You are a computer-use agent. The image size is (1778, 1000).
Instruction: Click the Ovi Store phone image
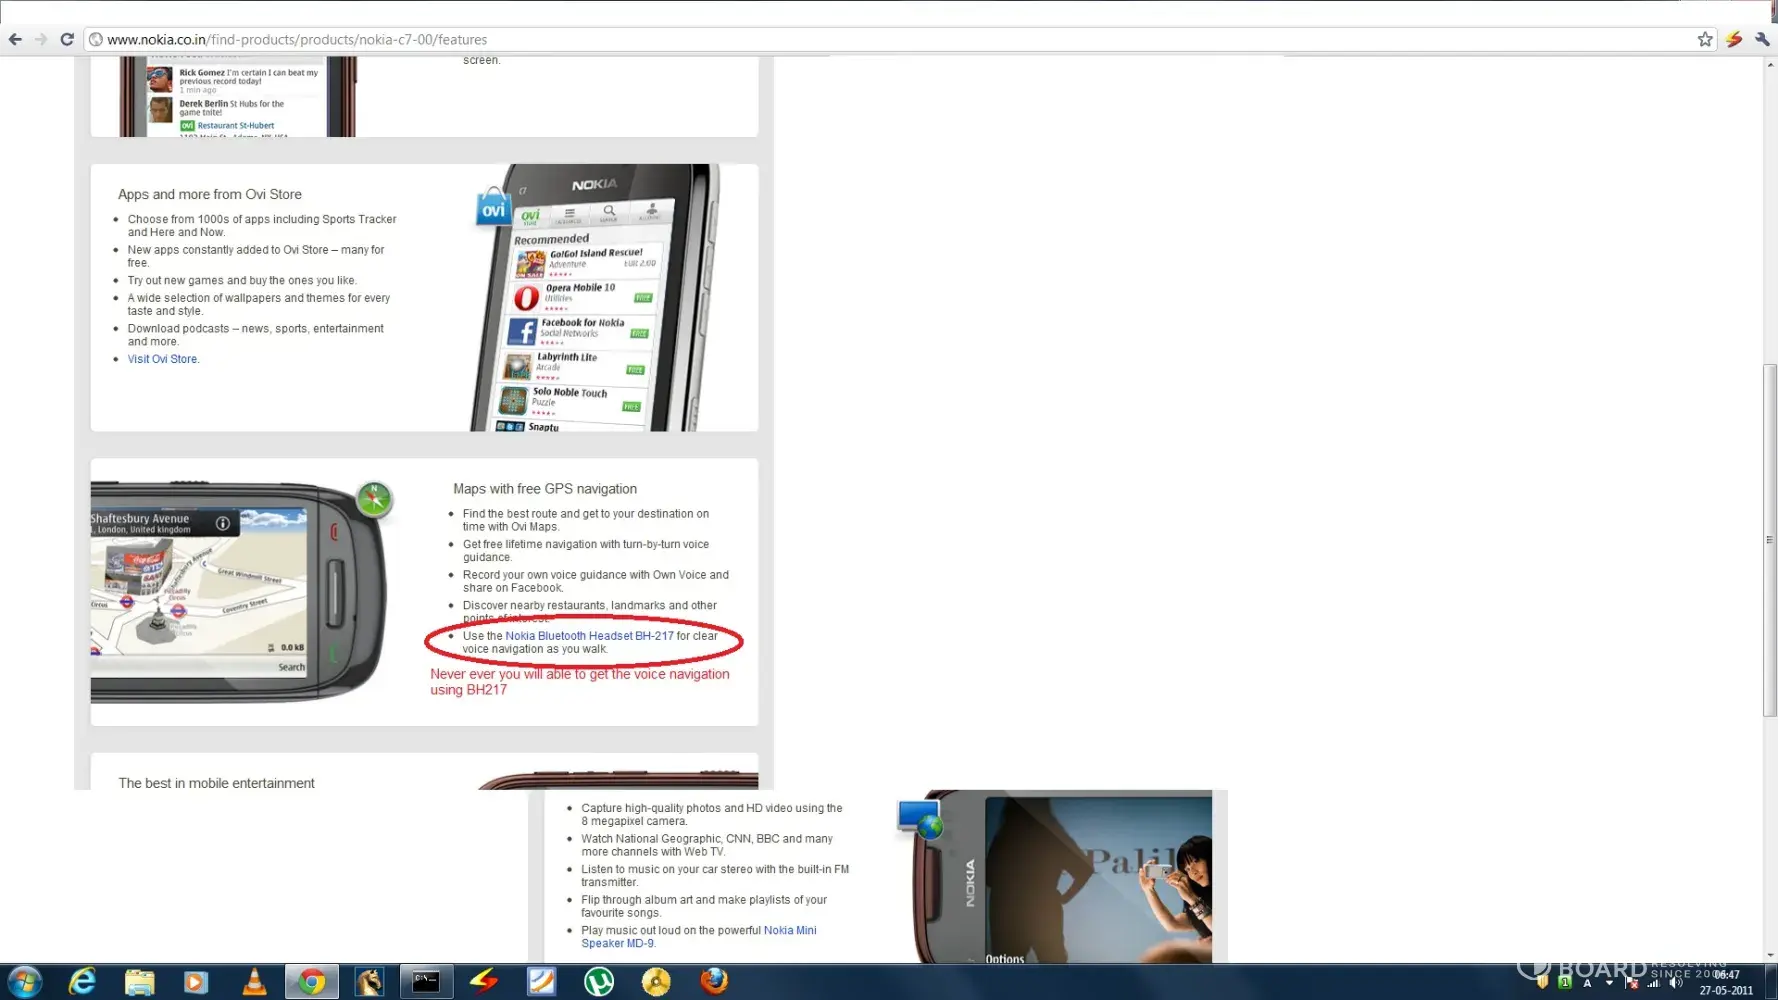coord(595,300)
